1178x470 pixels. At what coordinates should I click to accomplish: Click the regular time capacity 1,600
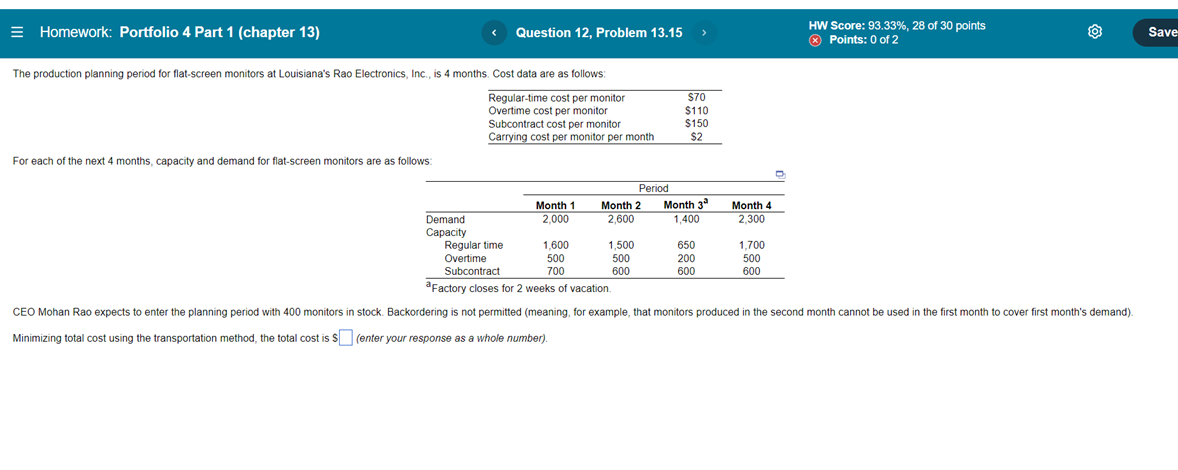(555, 245)
